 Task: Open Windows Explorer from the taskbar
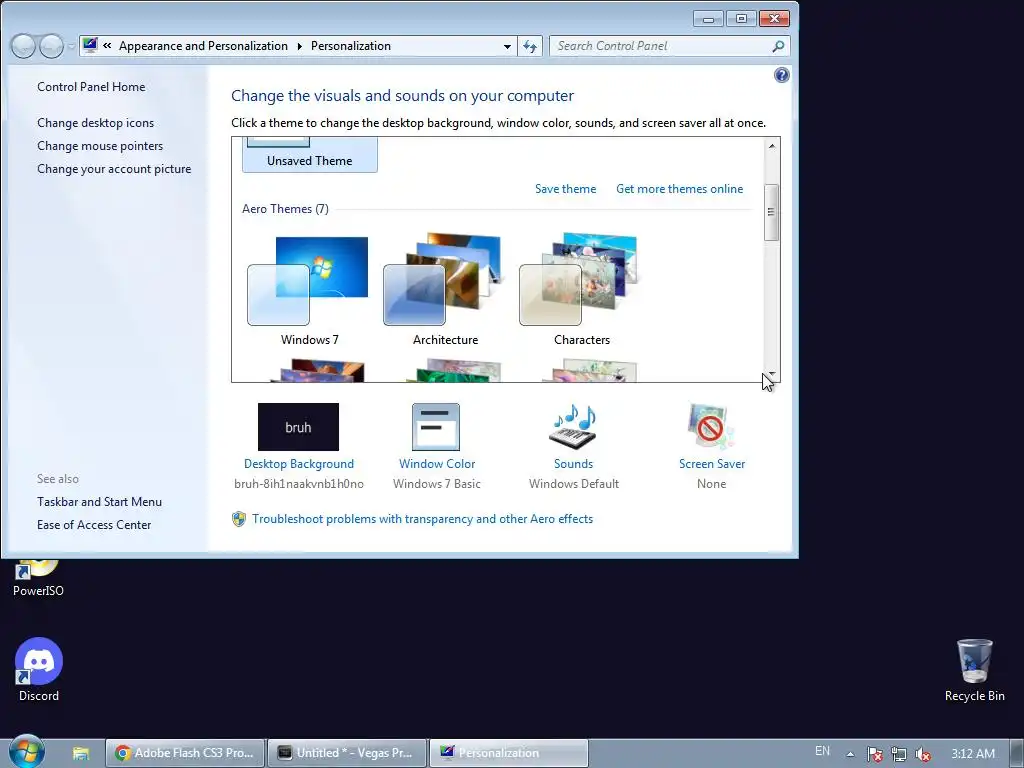tap(81, 753)
